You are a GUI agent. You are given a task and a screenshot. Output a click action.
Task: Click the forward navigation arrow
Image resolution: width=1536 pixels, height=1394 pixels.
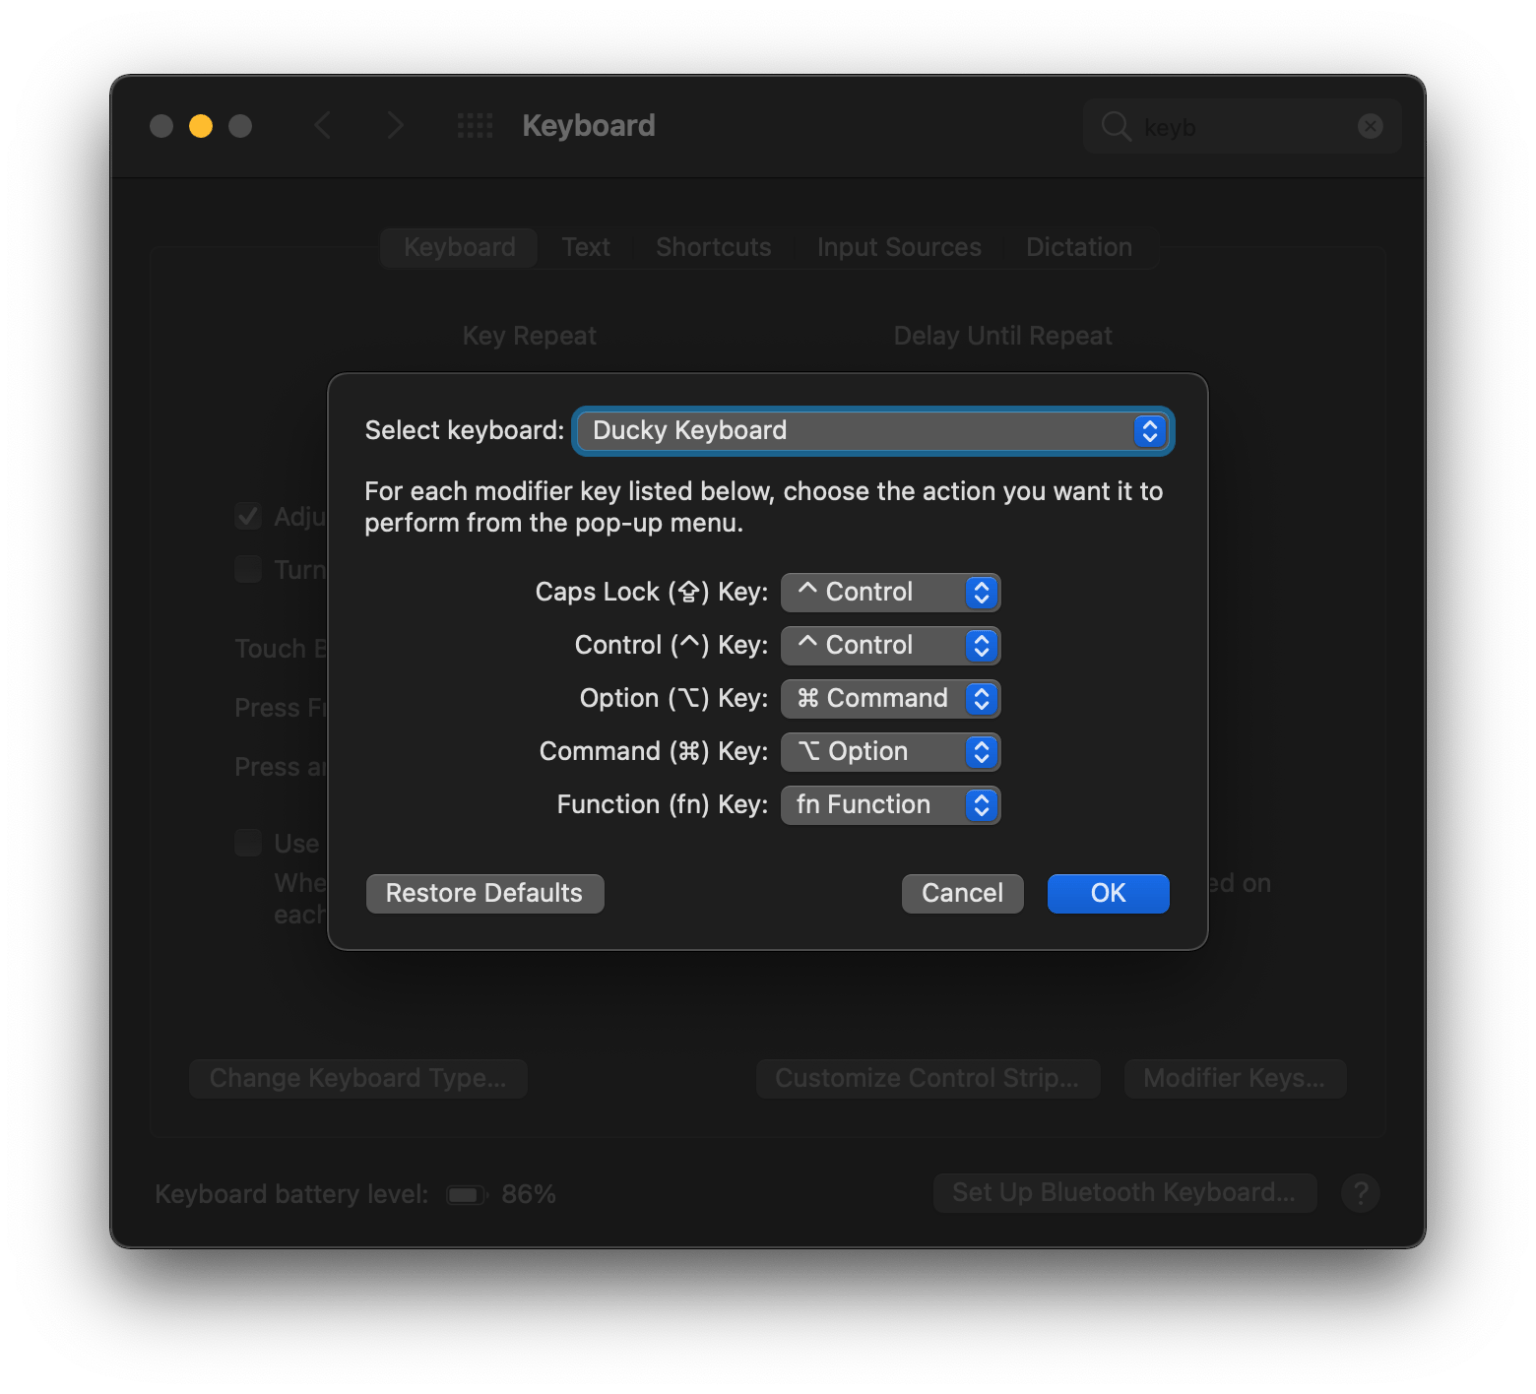395,126
